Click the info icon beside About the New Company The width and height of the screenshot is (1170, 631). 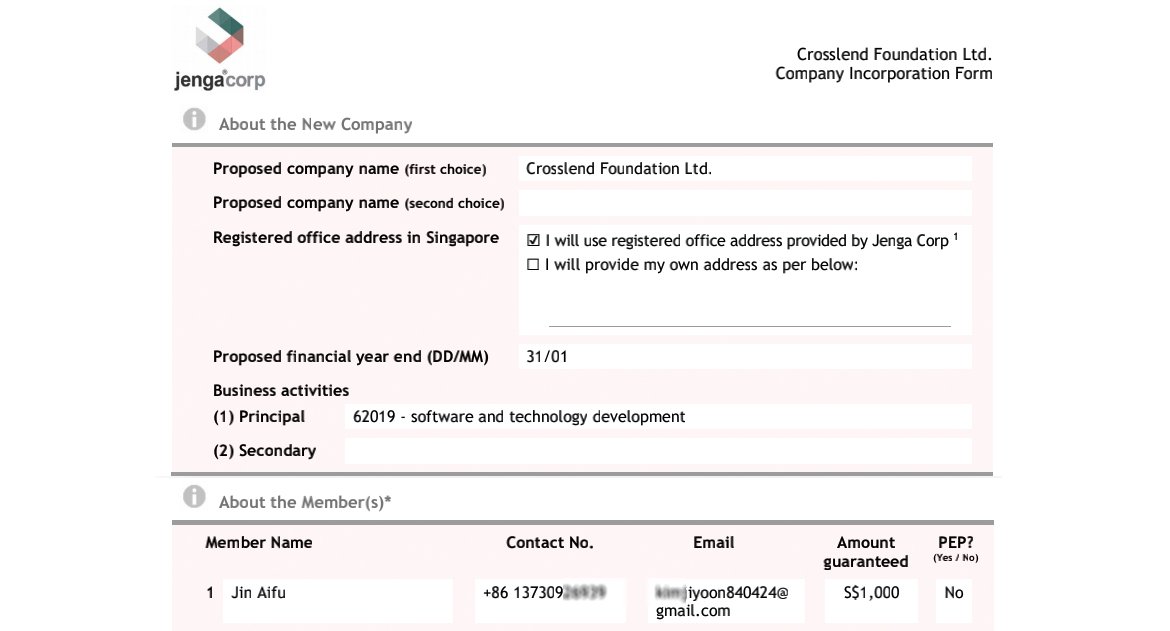pos(194,119)
